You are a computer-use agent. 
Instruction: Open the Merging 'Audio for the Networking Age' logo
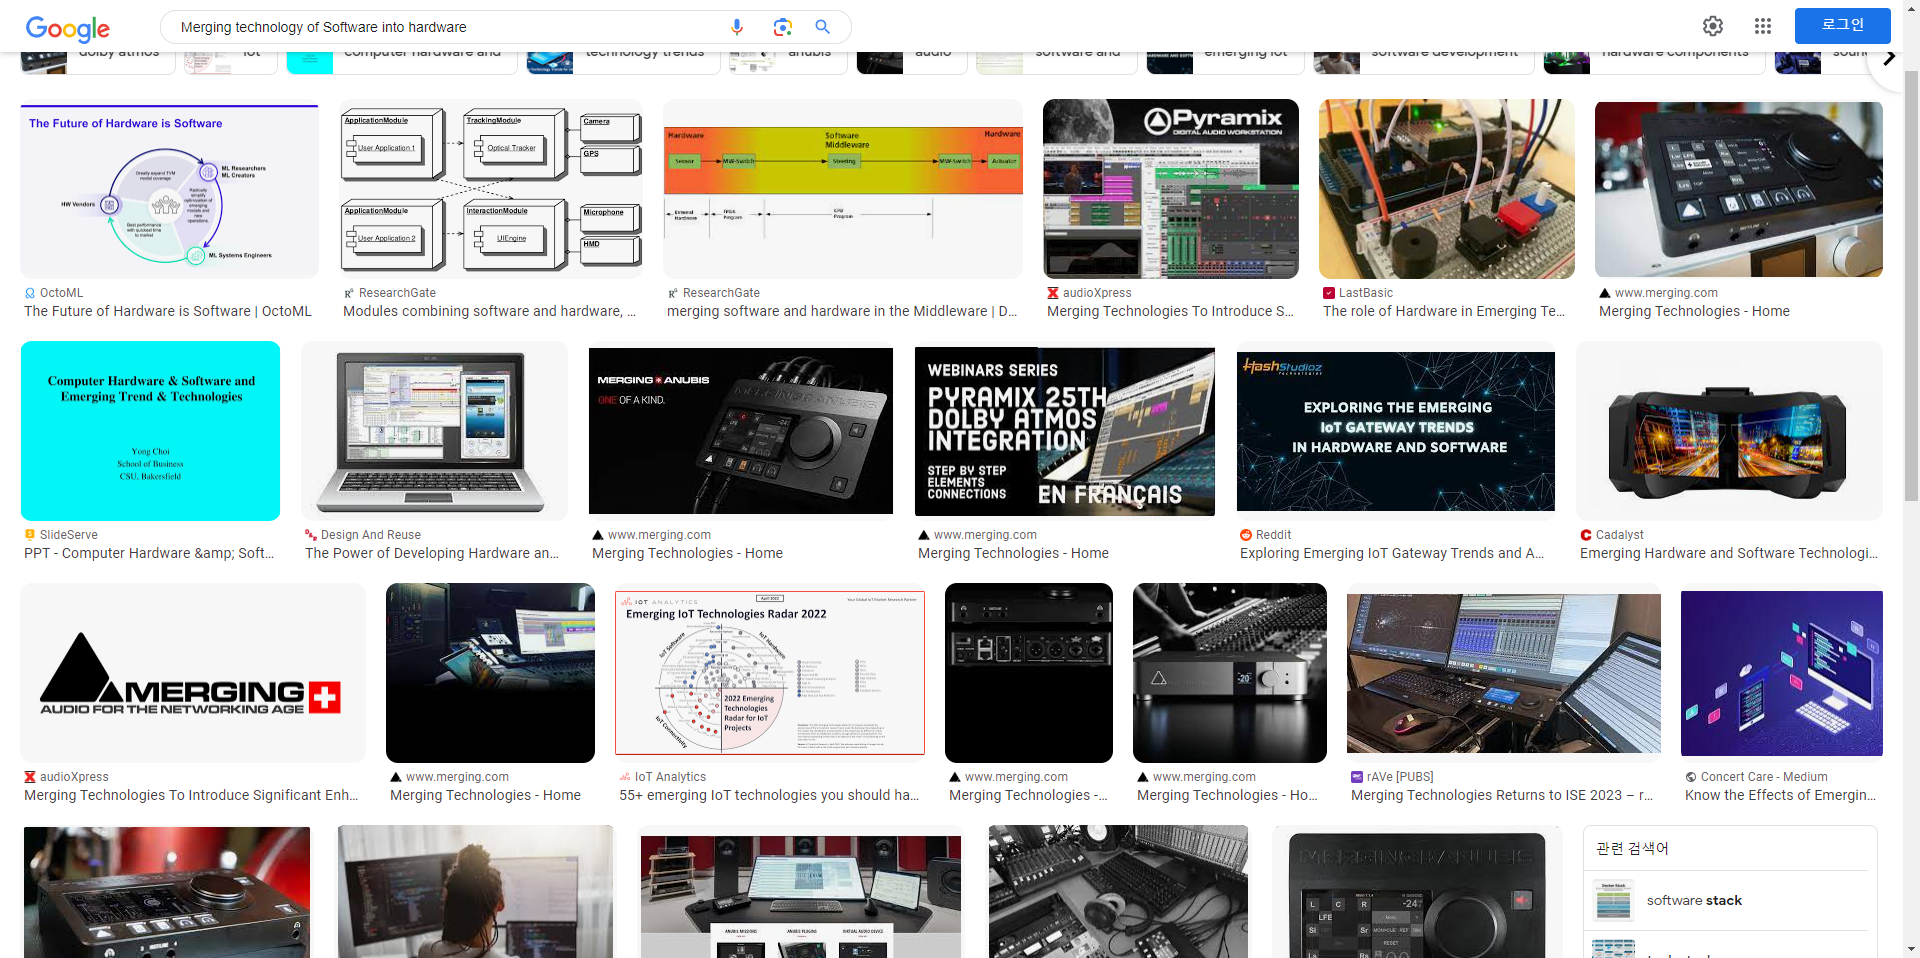193,673
